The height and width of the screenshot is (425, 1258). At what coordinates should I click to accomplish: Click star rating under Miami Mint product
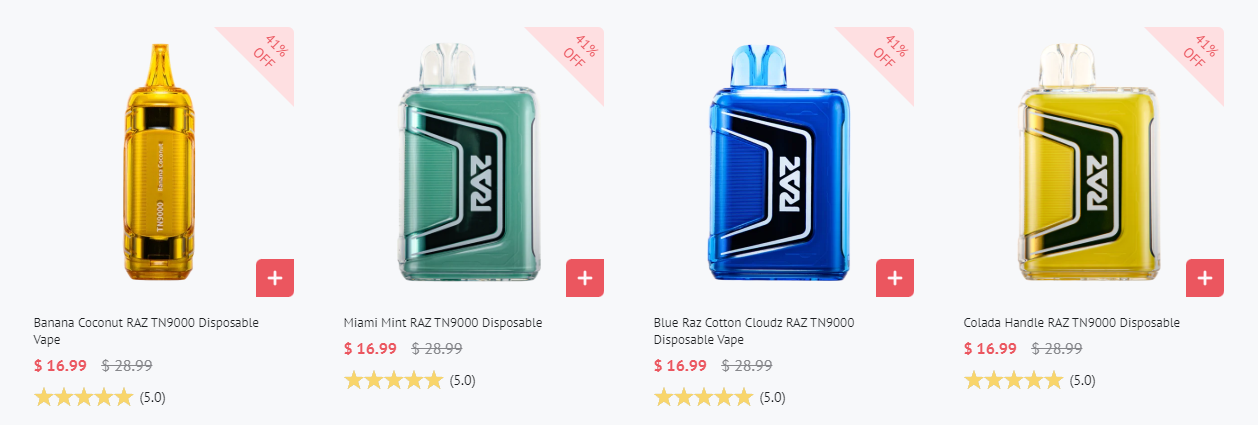394,380
